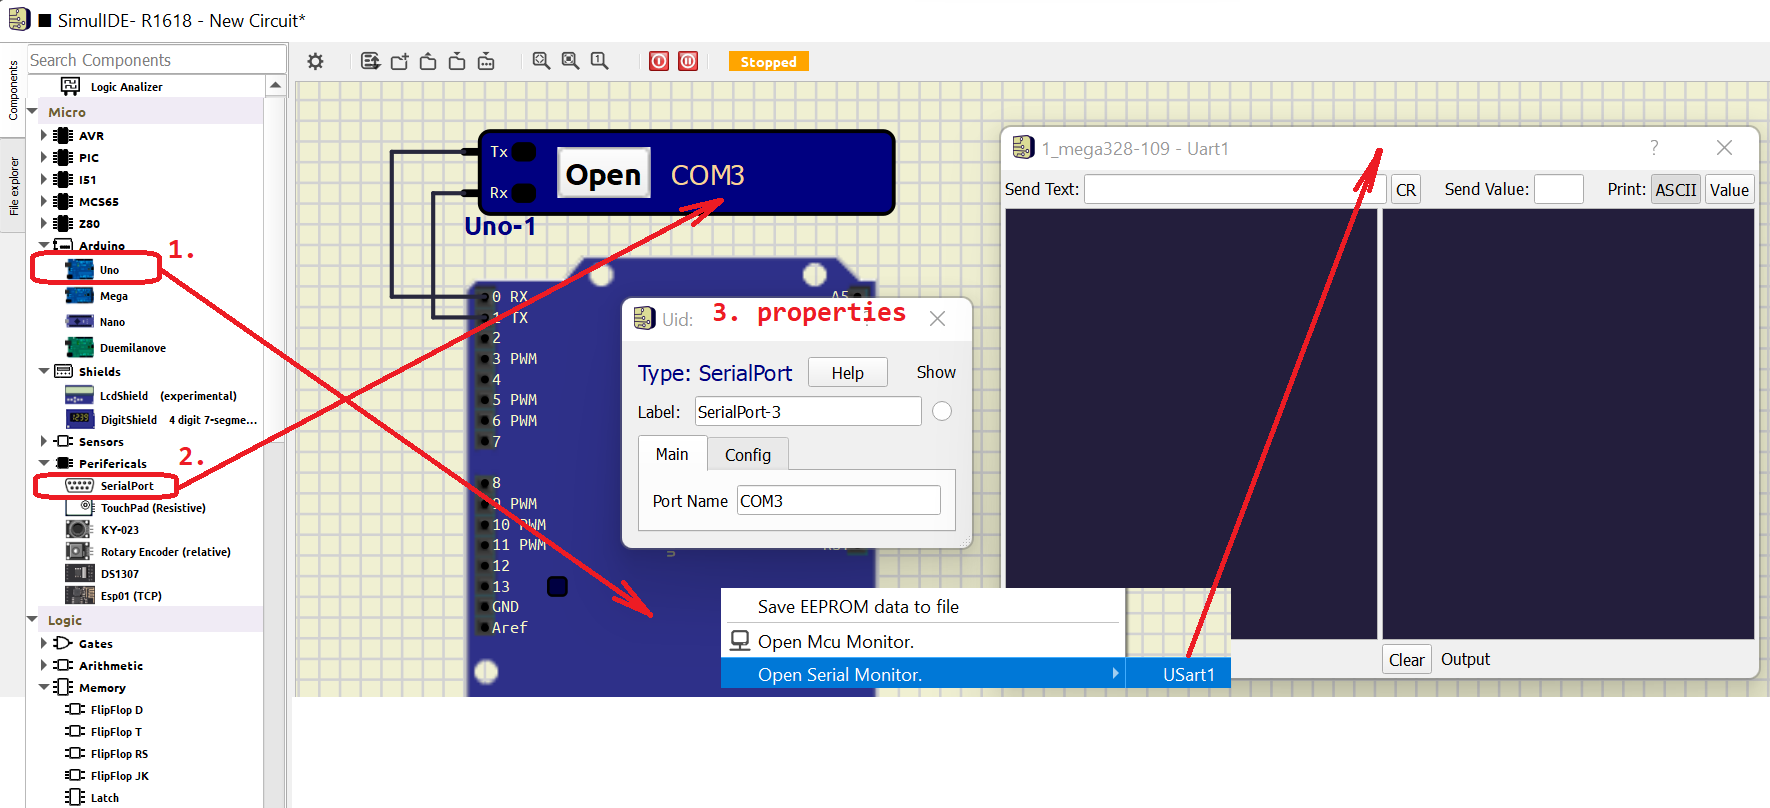This screenshot has width=1770, height=808.
Task: Switch to the Main tab in properties
Action: [x=672, y=454]
